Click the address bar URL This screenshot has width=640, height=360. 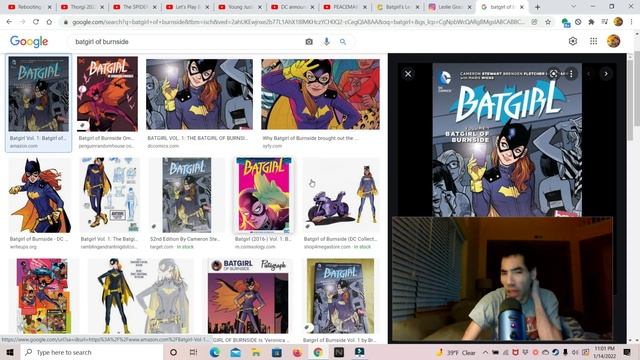tap(298, 22)
